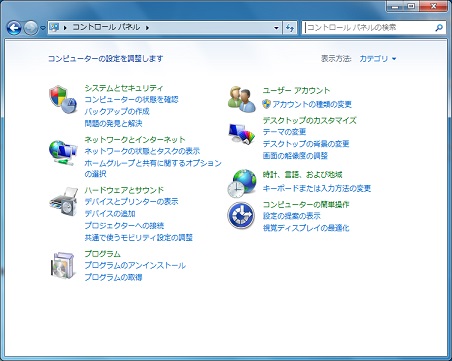
Task: Open the address bar history dropdown
Action: pyautogui.click(x=276, y=28)
